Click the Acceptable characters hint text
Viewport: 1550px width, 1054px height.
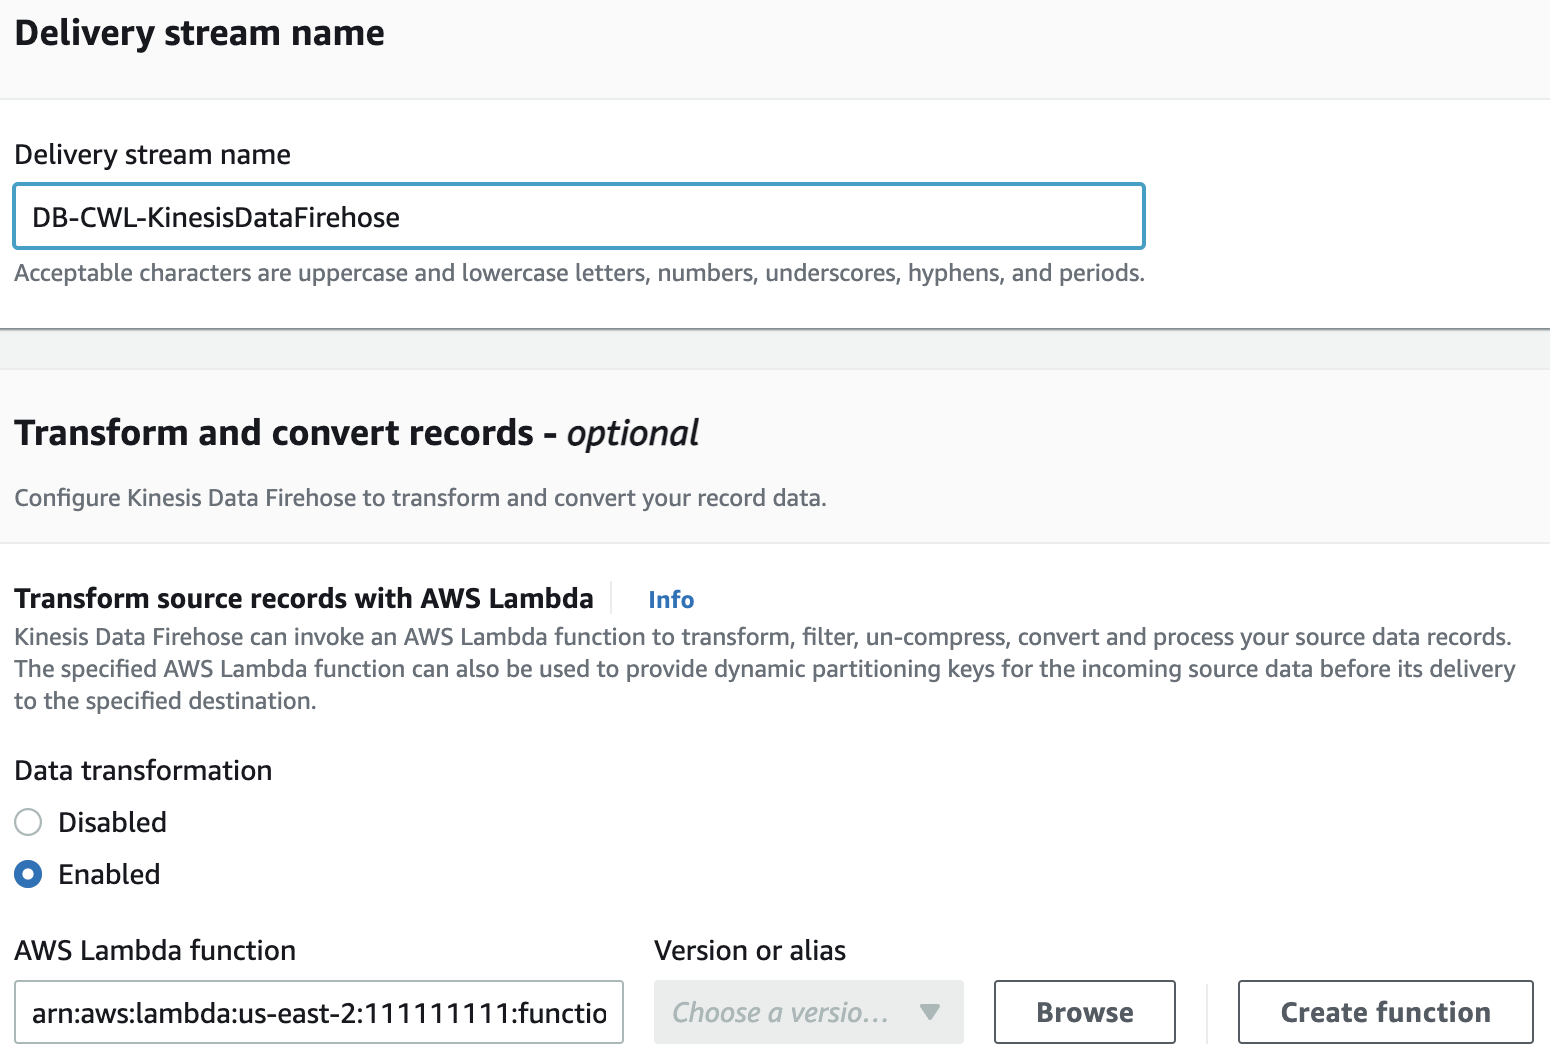pyautogui.click(x=579, y=273)
